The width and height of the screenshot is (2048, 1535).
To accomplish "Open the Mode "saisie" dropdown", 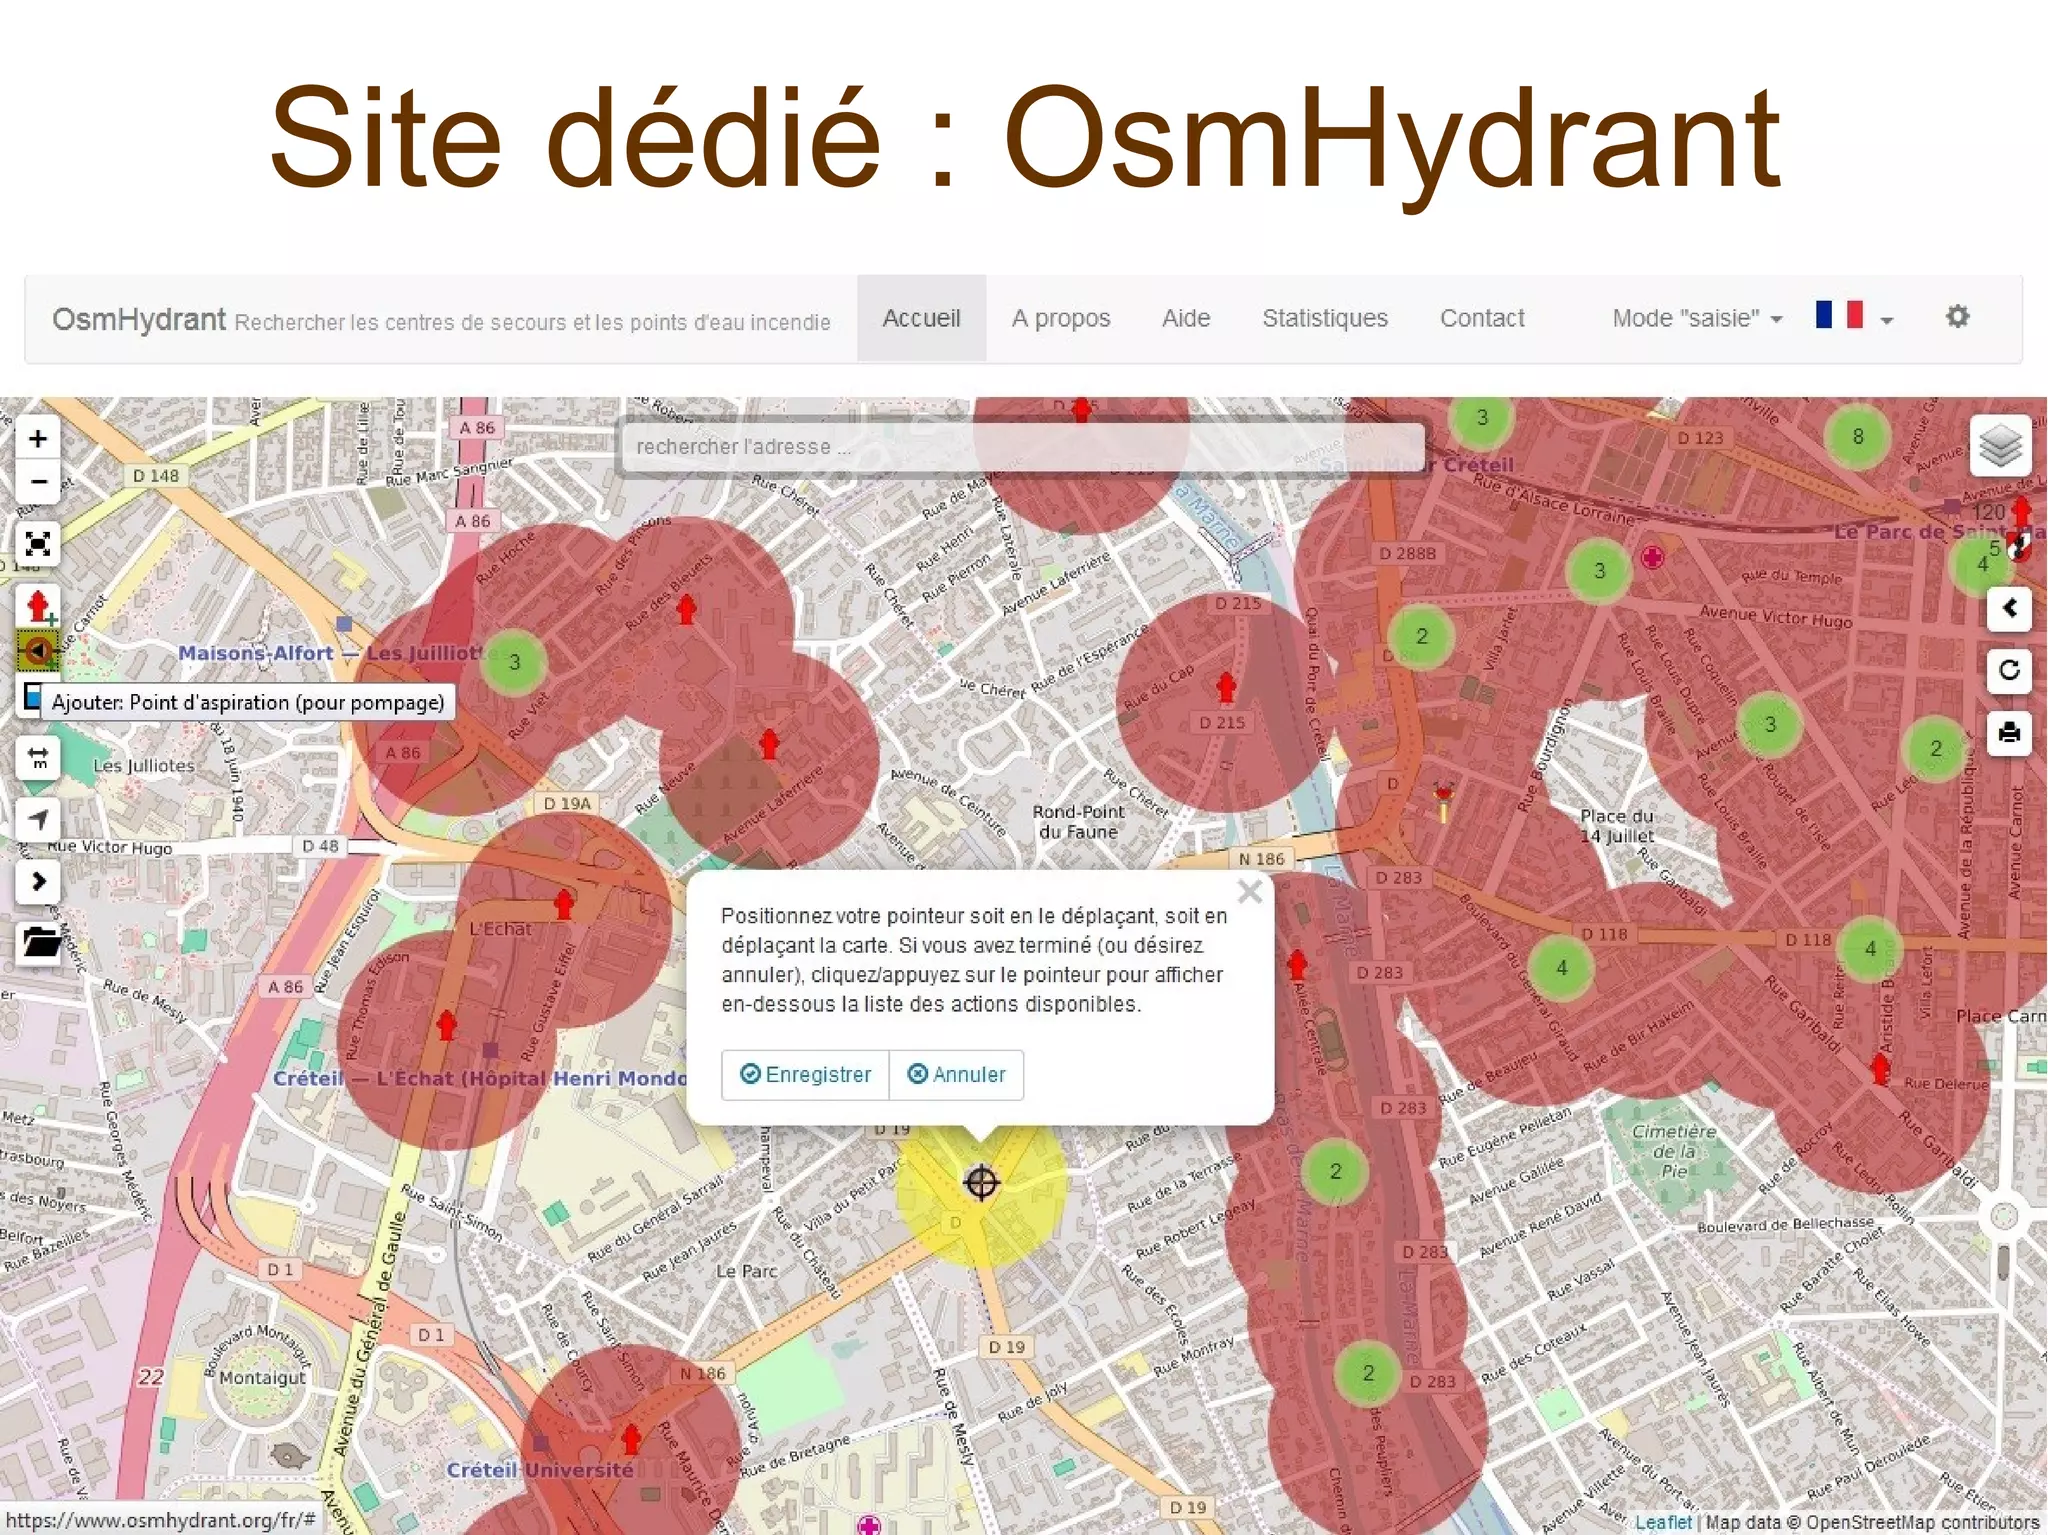I will click(x=1697, y=318).
